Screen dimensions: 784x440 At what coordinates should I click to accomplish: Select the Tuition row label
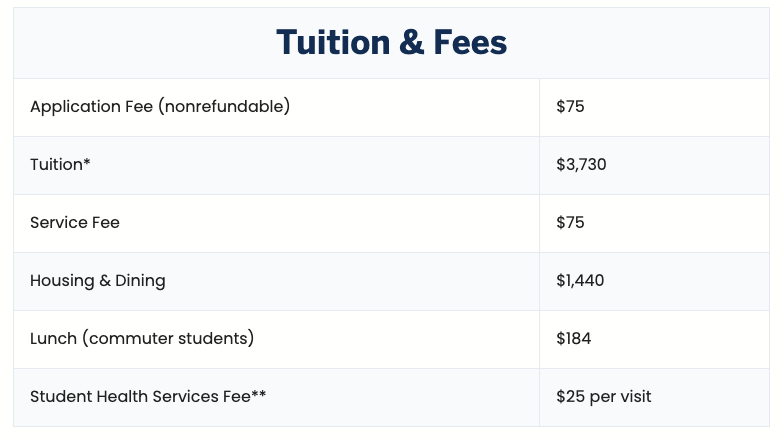pos(57,164)
